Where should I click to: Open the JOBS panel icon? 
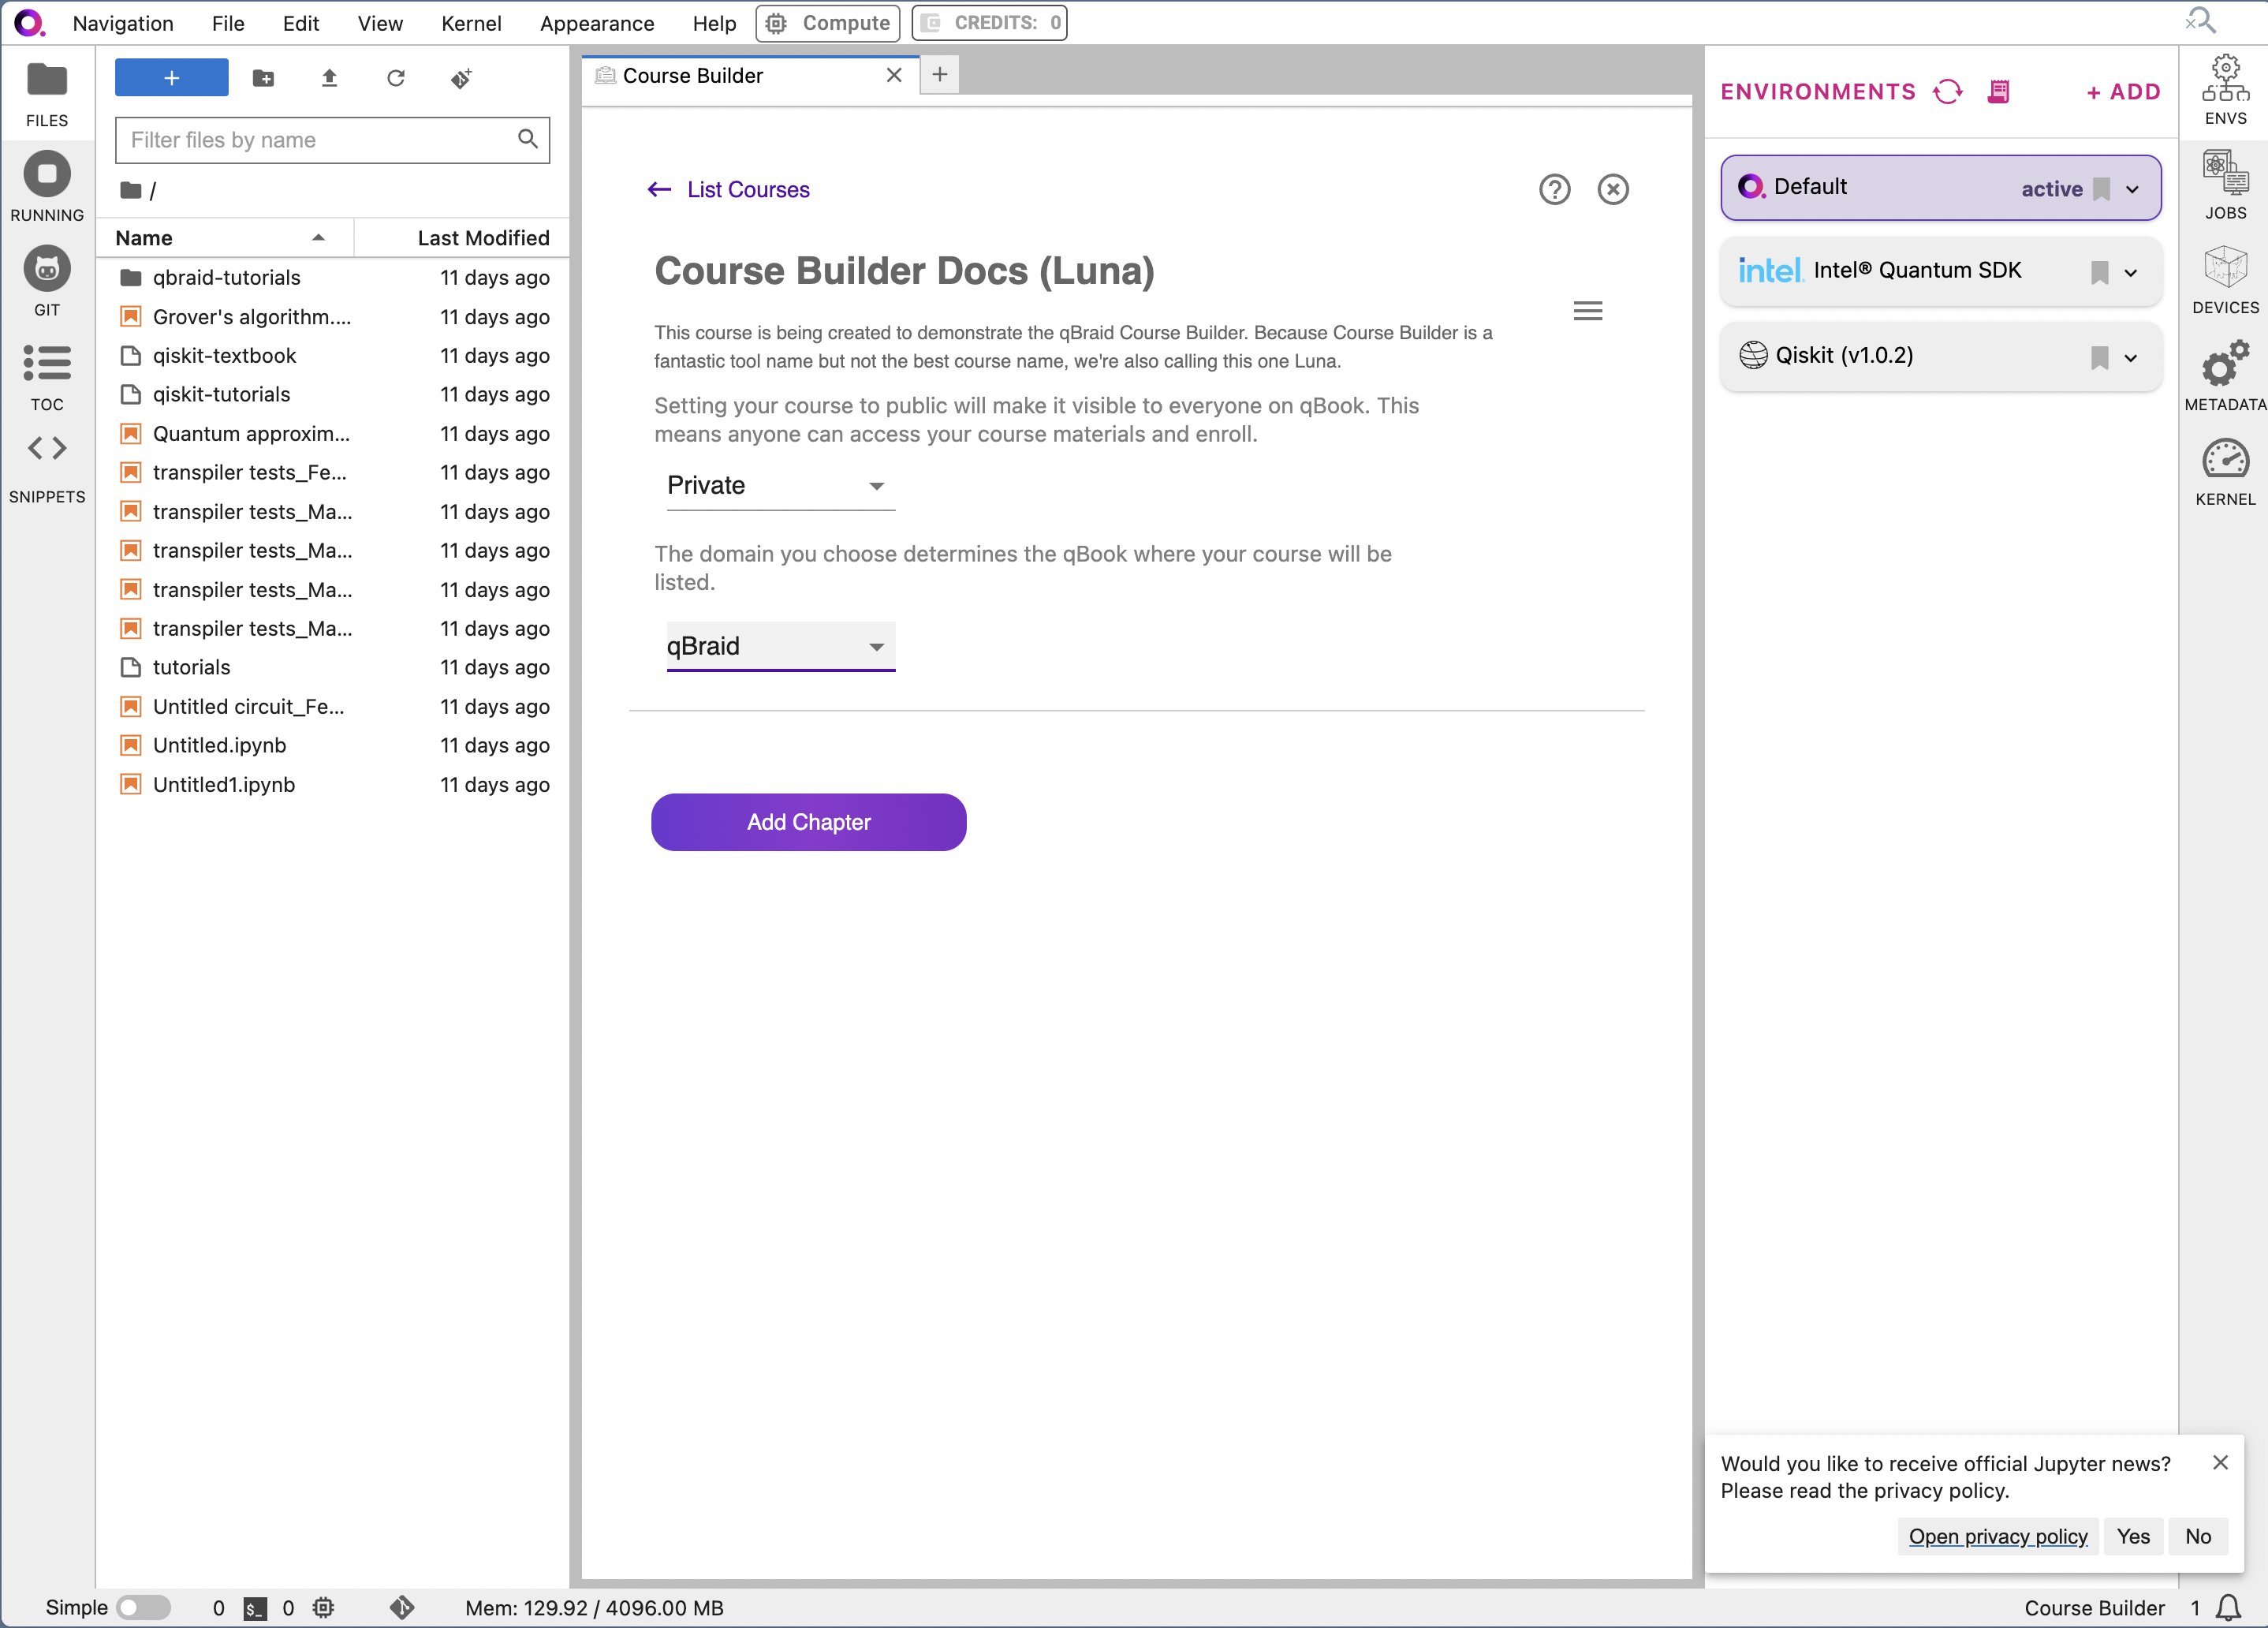tap(2225, 185)
